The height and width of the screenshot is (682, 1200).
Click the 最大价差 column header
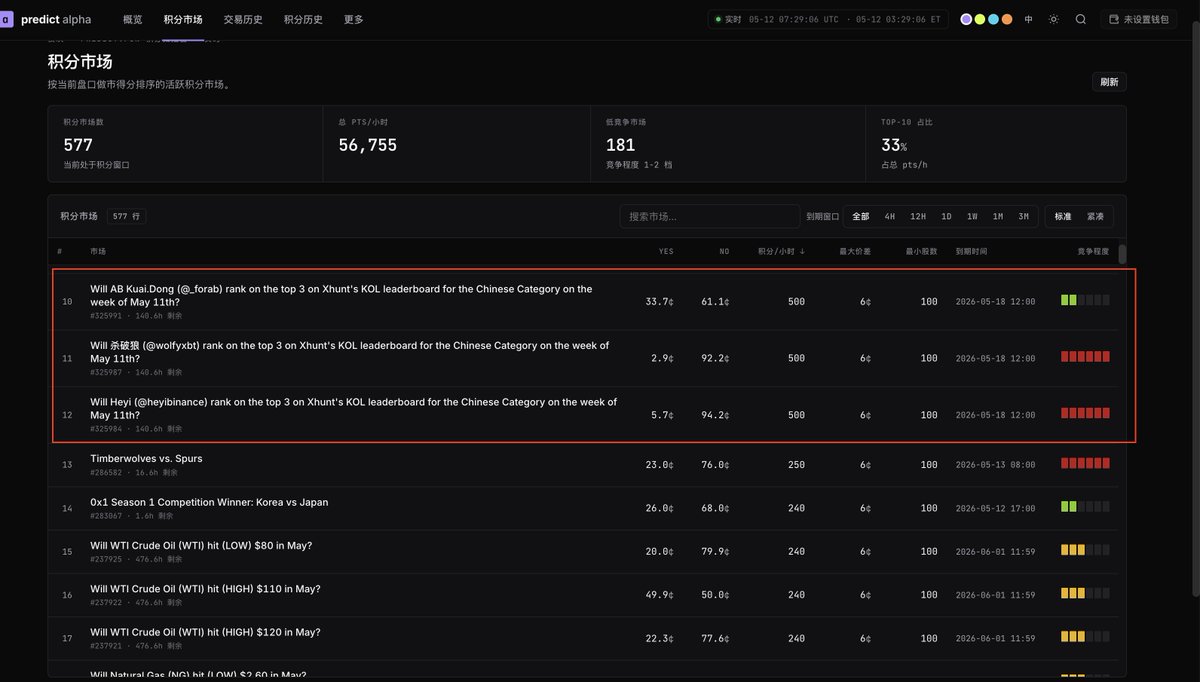tap(855, 251)
